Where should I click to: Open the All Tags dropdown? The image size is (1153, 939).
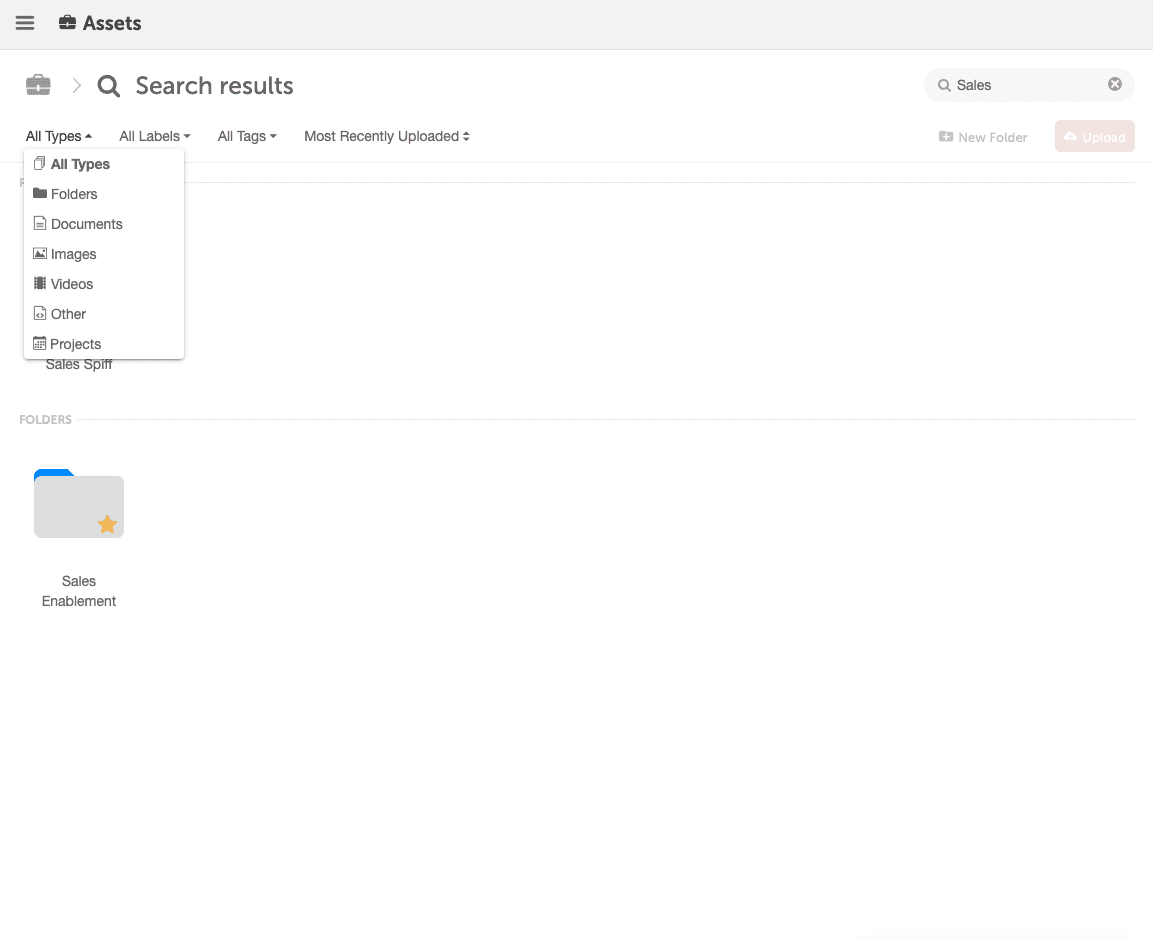pos(247,136)
